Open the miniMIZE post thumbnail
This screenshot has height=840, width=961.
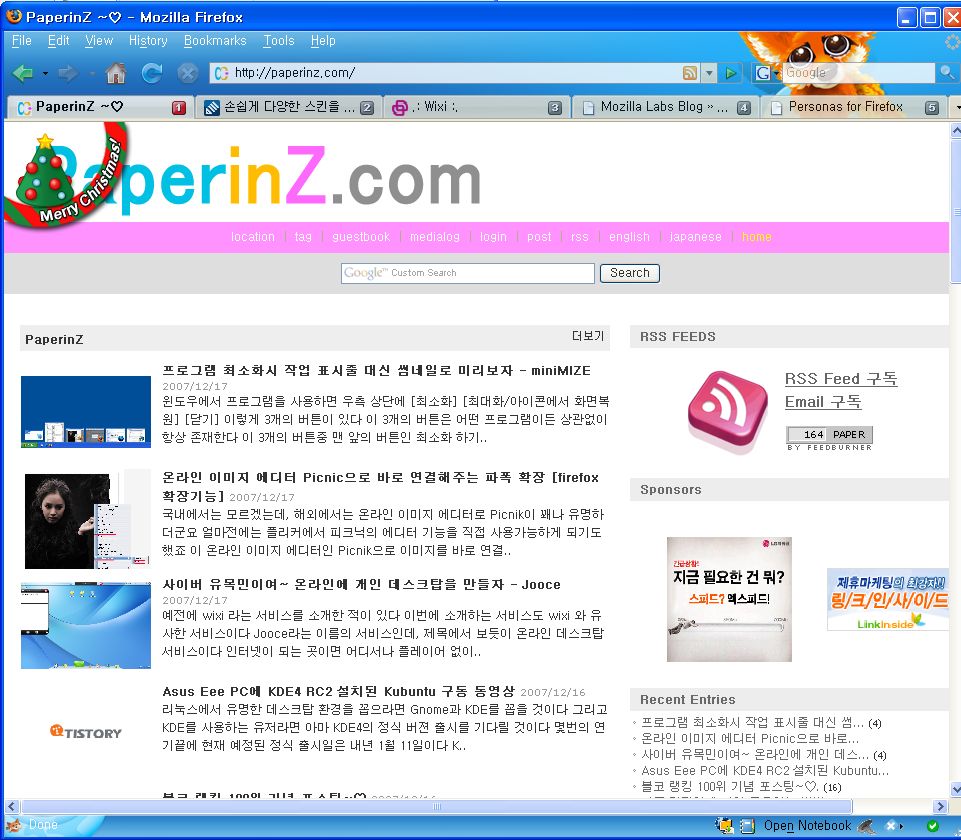pyautogui.click(x=86, y=412)
